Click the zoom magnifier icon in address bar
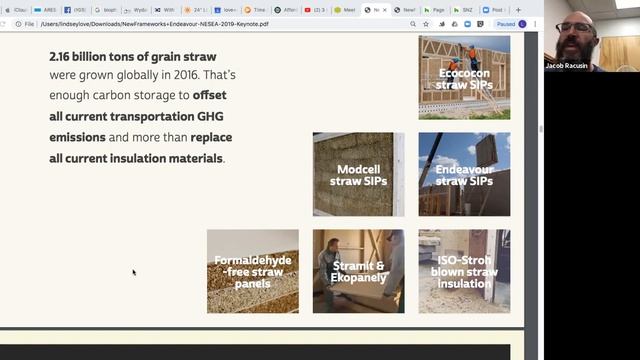640x360 pixels. (x=413, y=24)
